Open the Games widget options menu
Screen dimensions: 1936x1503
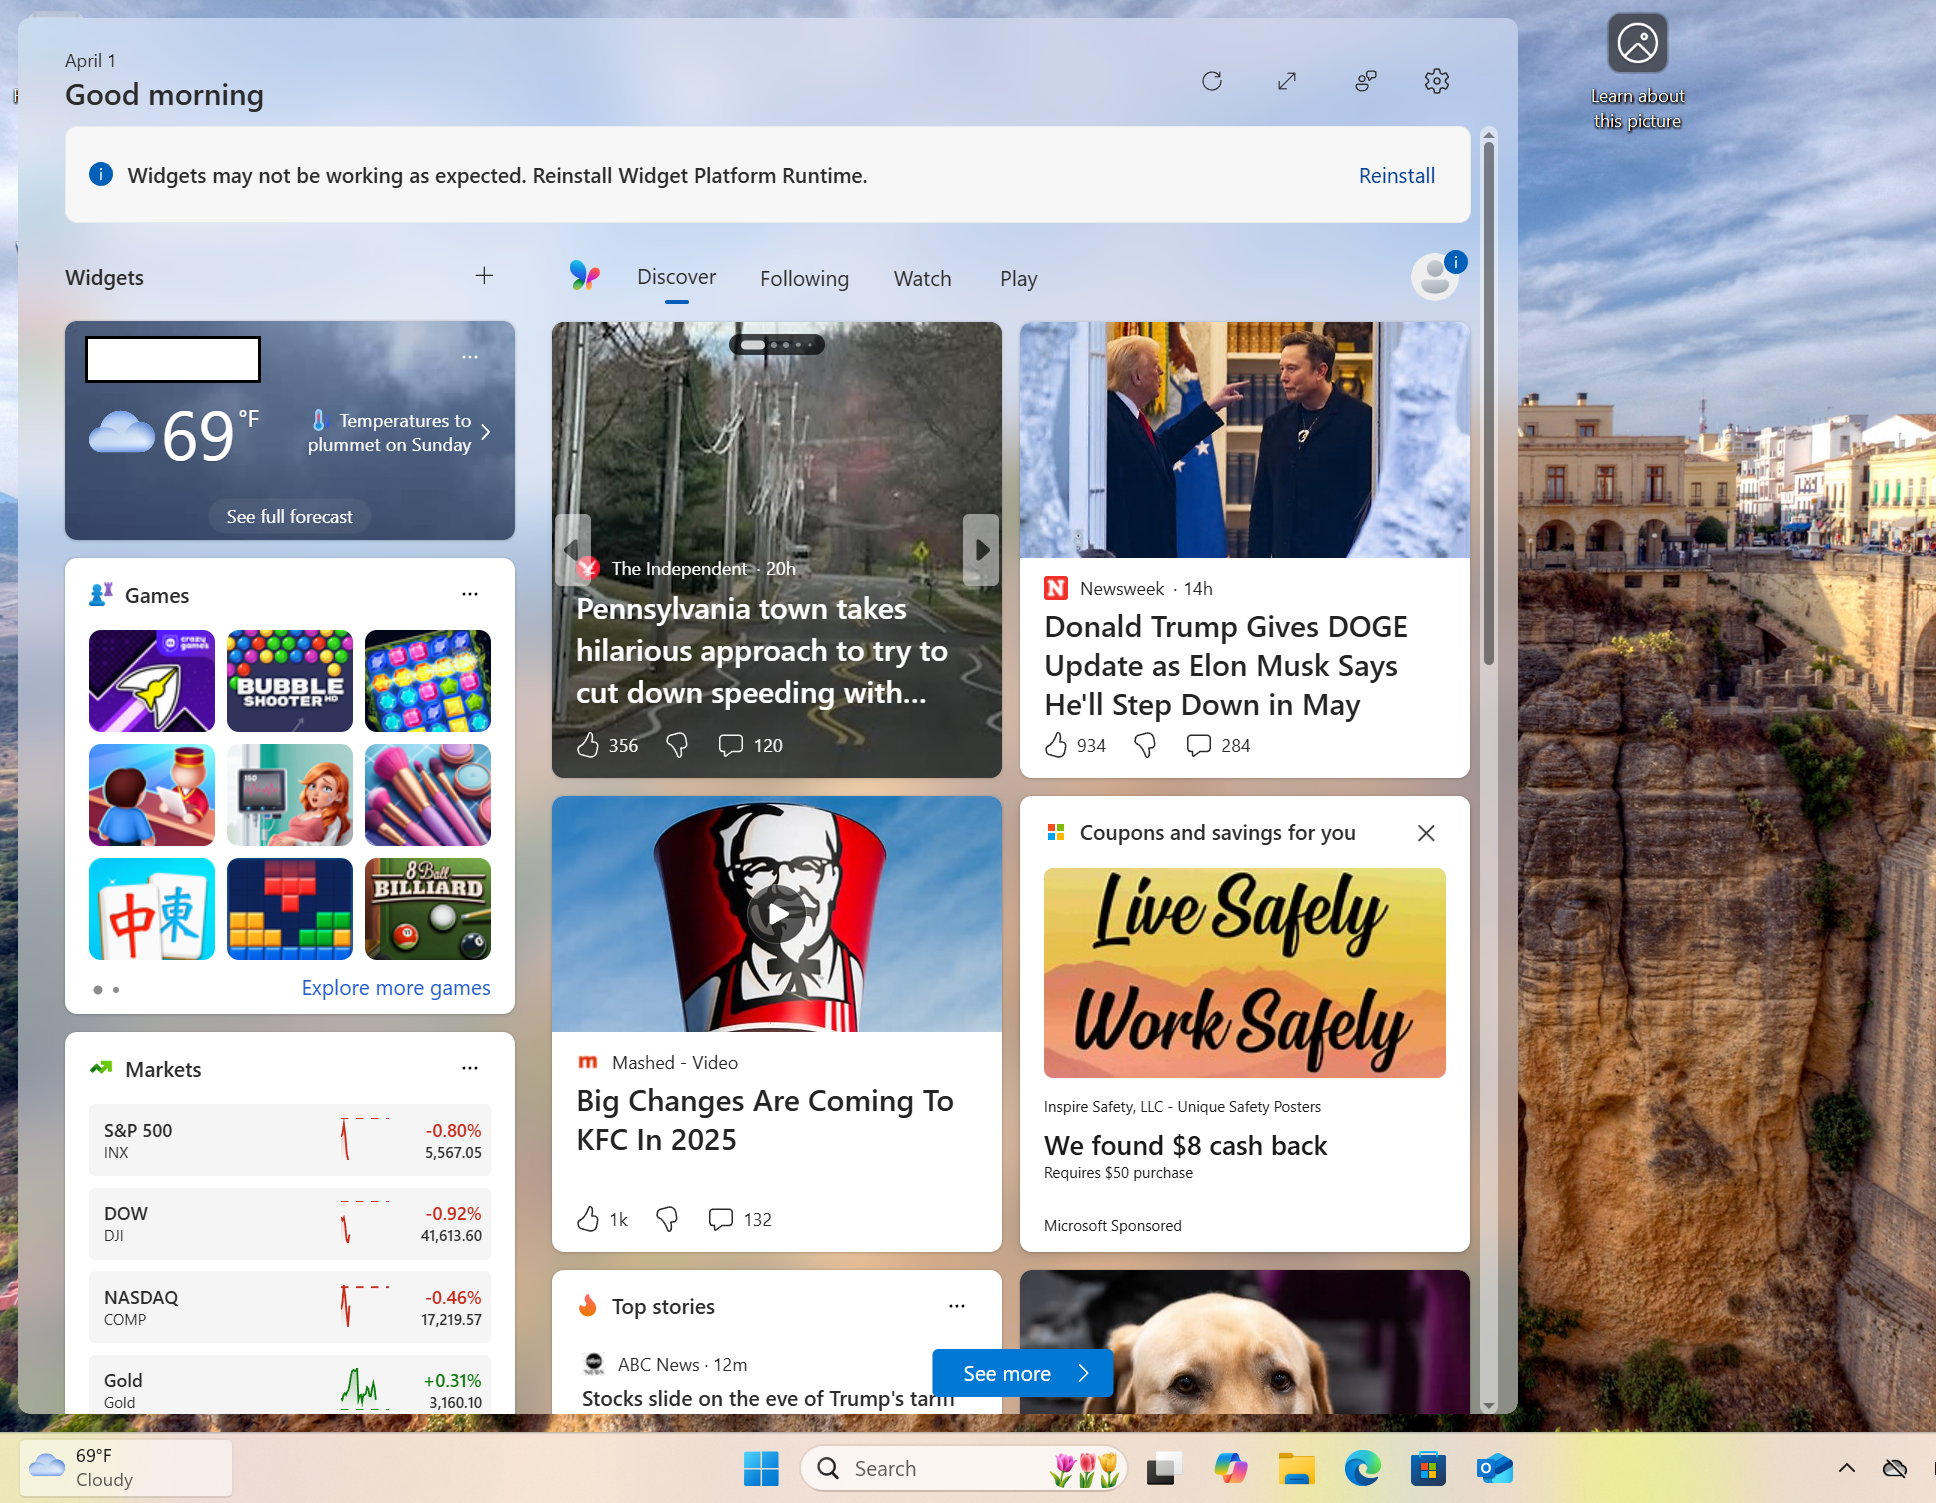pos(470,593)
